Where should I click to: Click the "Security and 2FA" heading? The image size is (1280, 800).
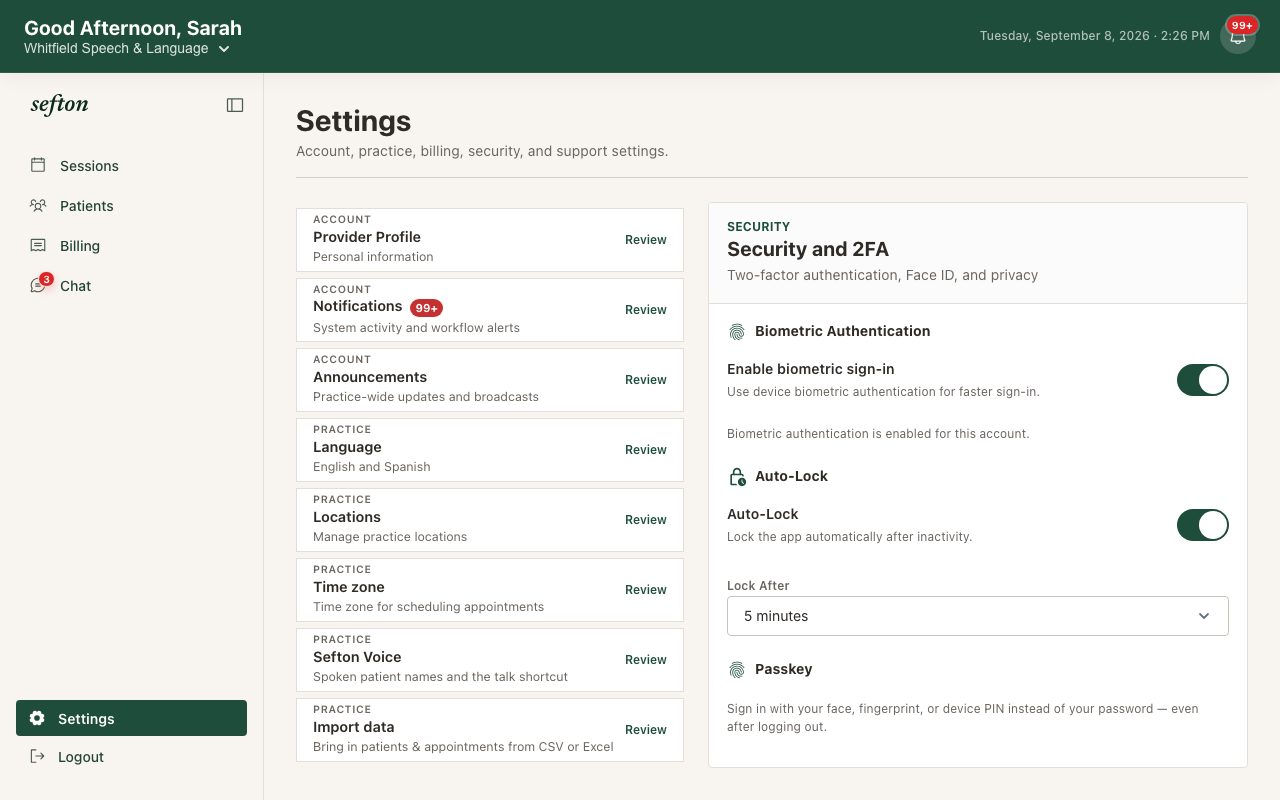808,249
